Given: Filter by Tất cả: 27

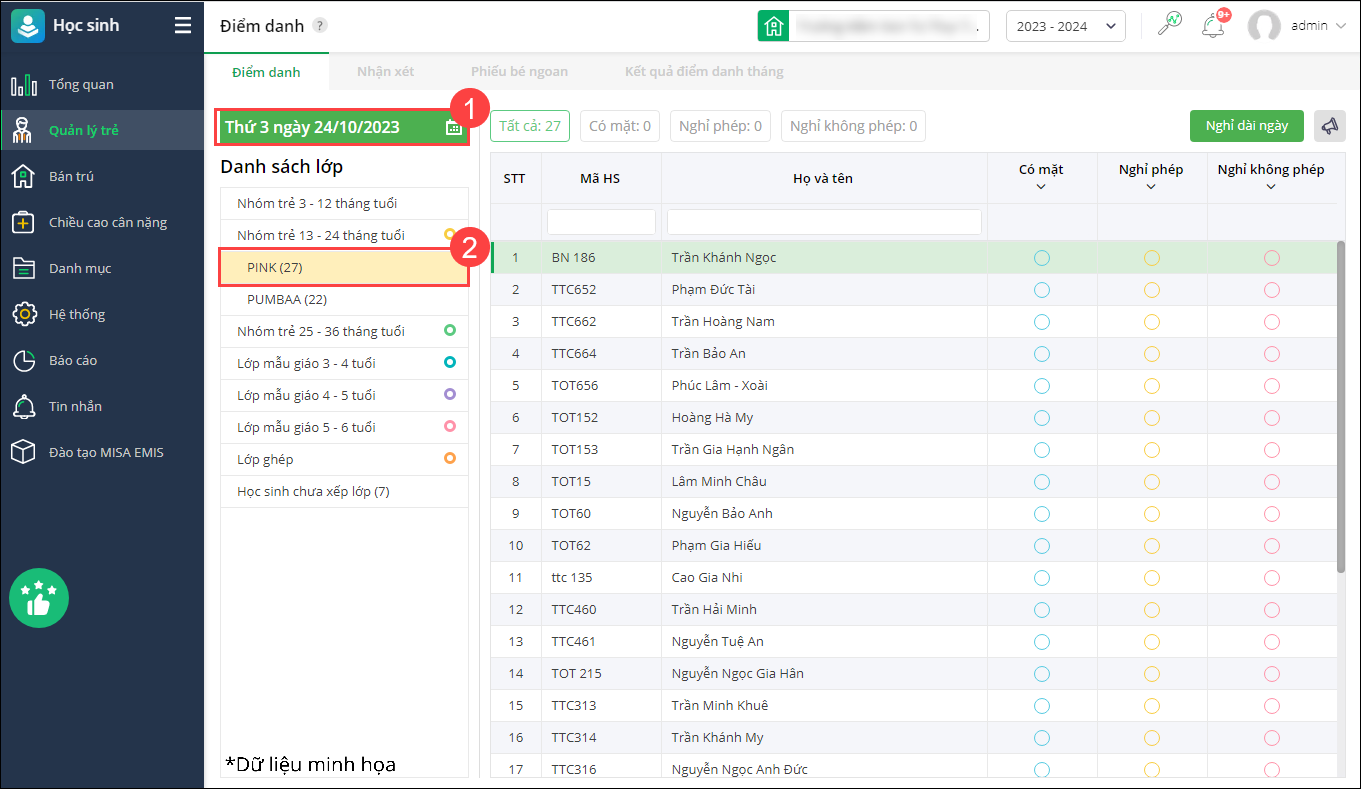Looking at the screenshot, I should 530,126.
